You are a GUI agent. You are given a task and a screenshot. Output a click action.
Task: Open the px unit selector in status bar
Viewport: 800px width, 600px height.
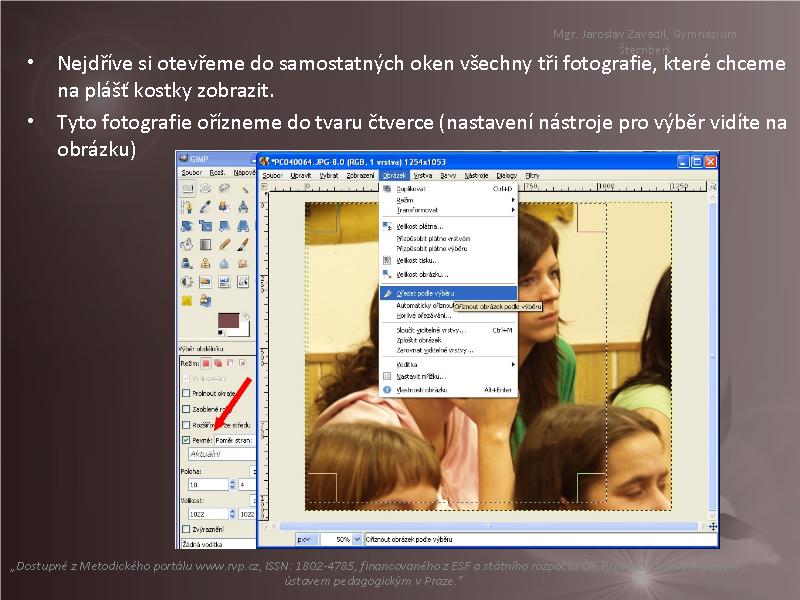pos(307,539)
